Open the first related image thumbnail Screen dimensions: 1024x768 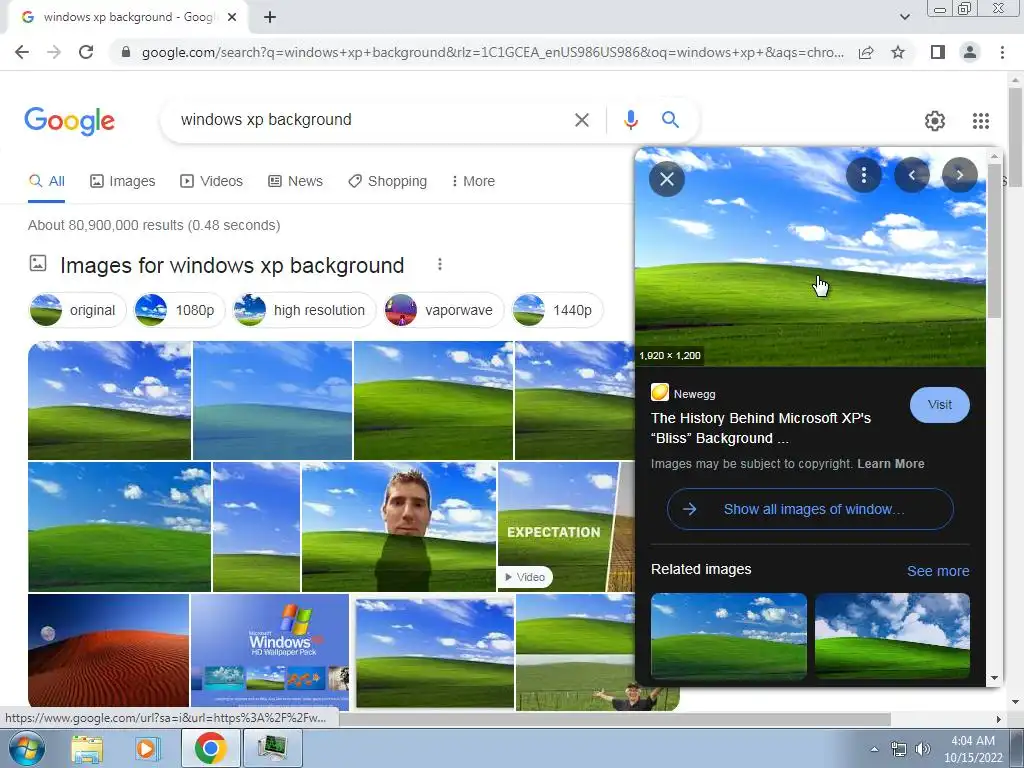[729, 636]
